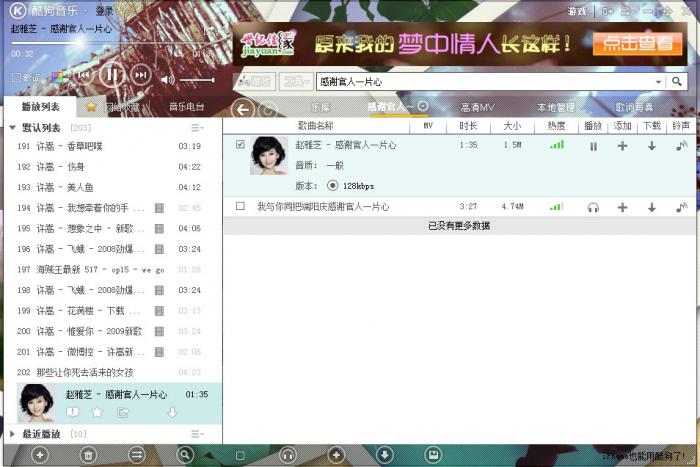
Task: Toggle the bottom bar select-all checkbox
Action: coord(240,455)
